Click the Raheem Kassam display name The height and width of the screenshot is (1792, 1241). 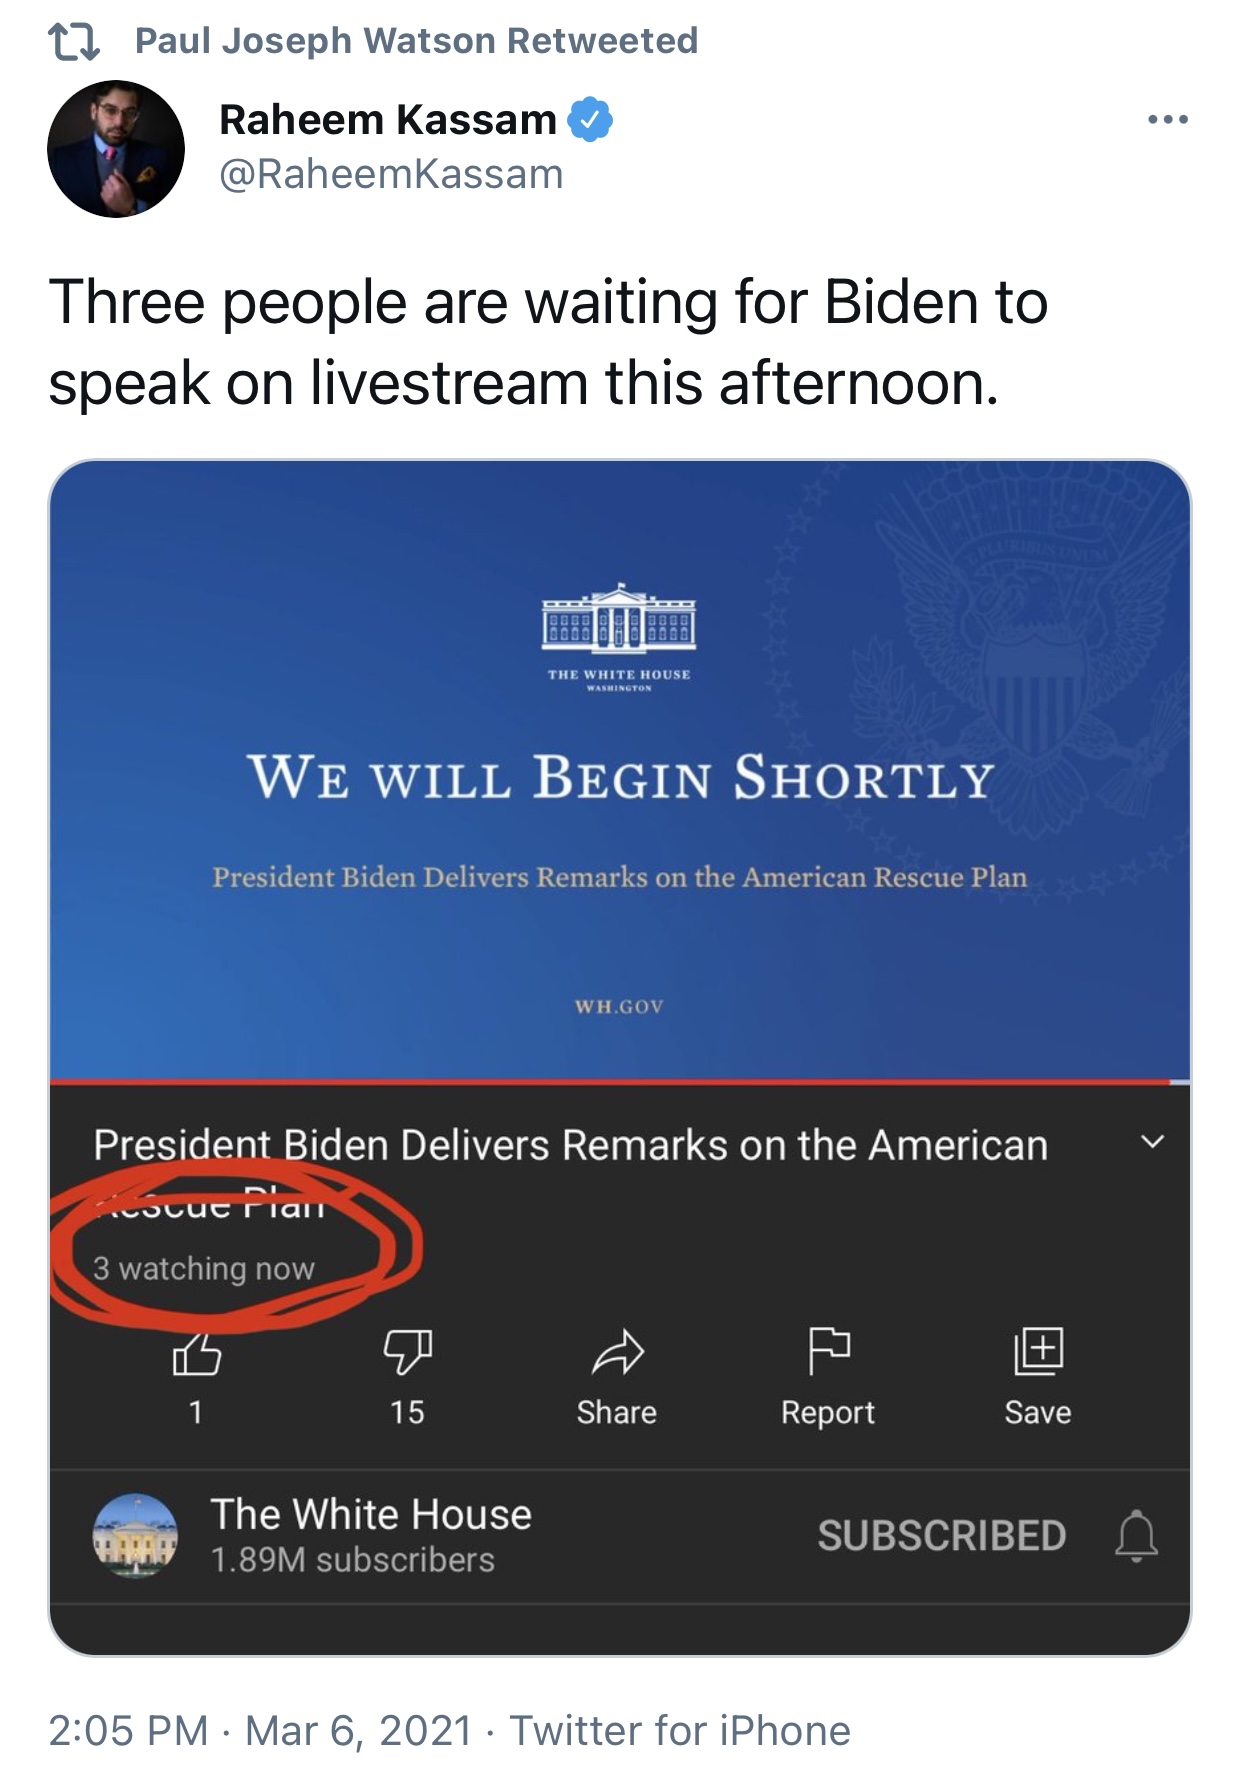387,120
